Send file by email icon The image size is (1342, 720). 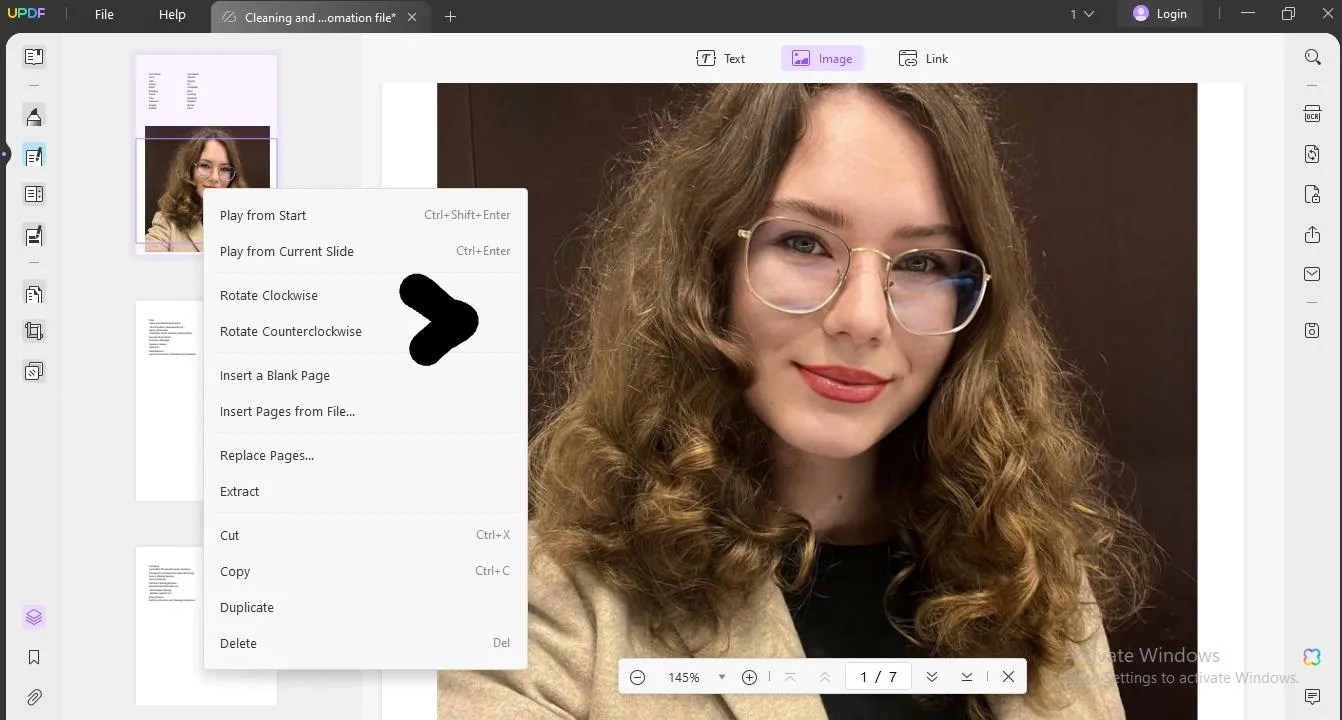[x=1312, y=274]
